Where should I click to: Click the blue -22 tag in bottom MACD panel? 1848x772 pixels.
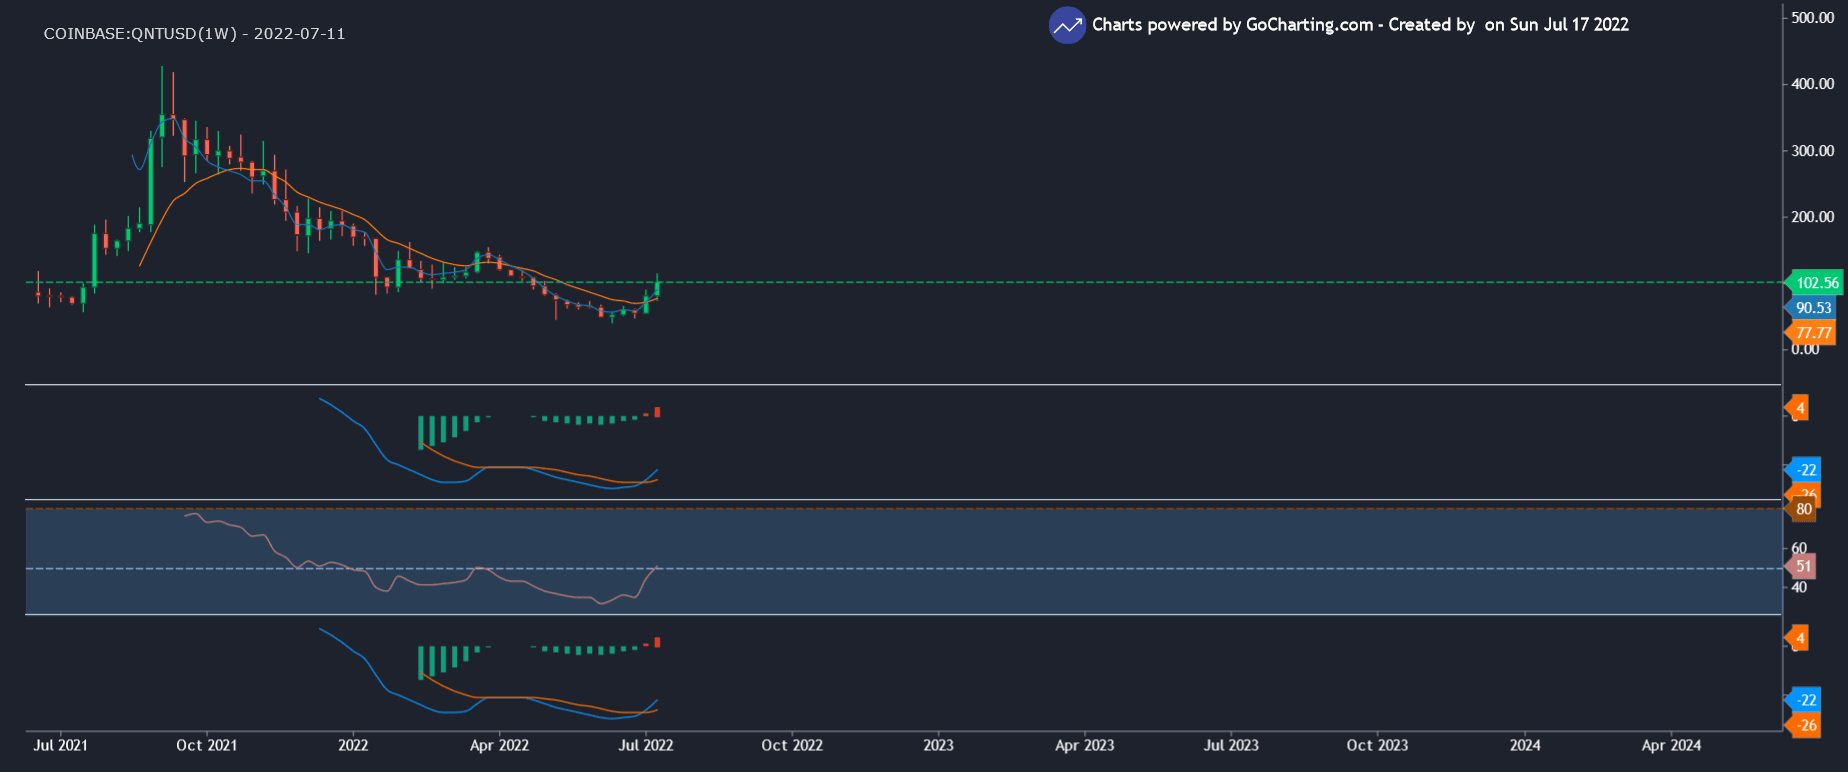[1805, 700]
